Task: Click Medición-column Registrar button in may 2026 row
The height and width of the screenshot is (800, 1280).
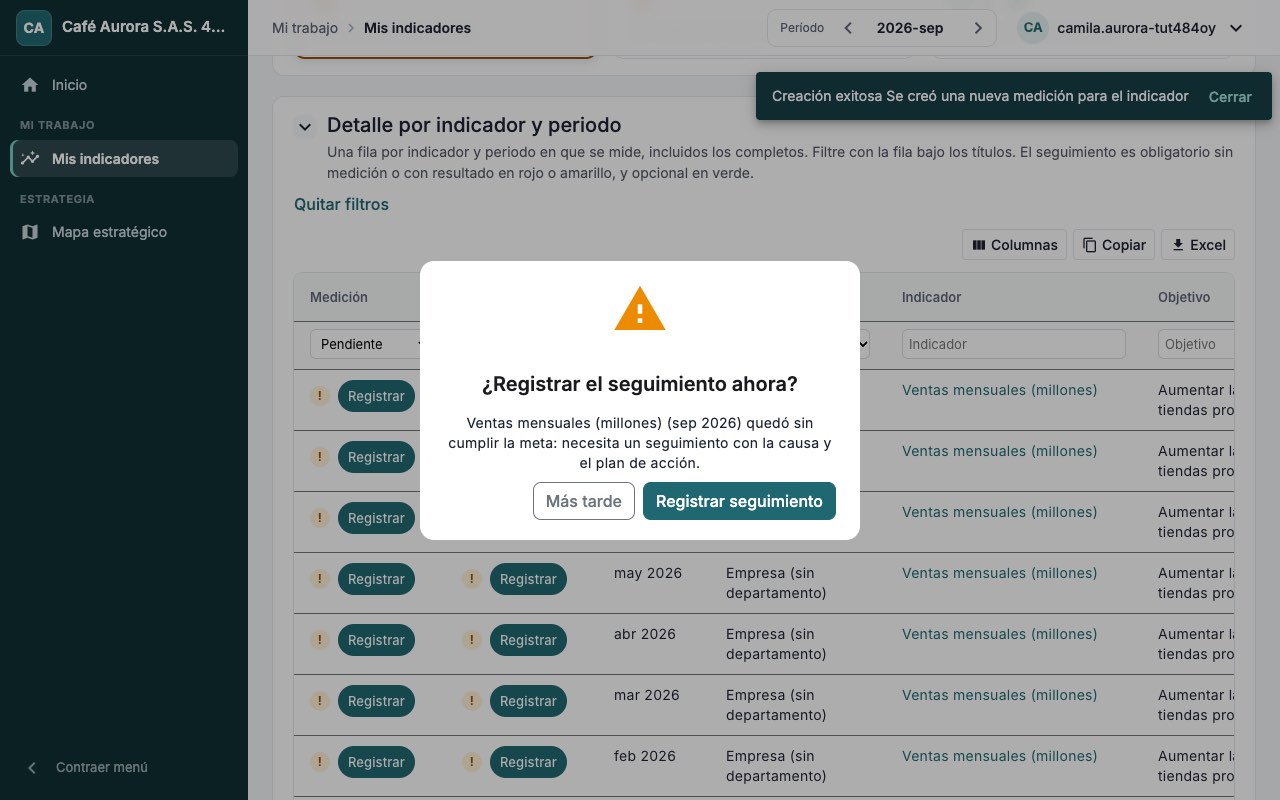Action: [x=376, y=579]
